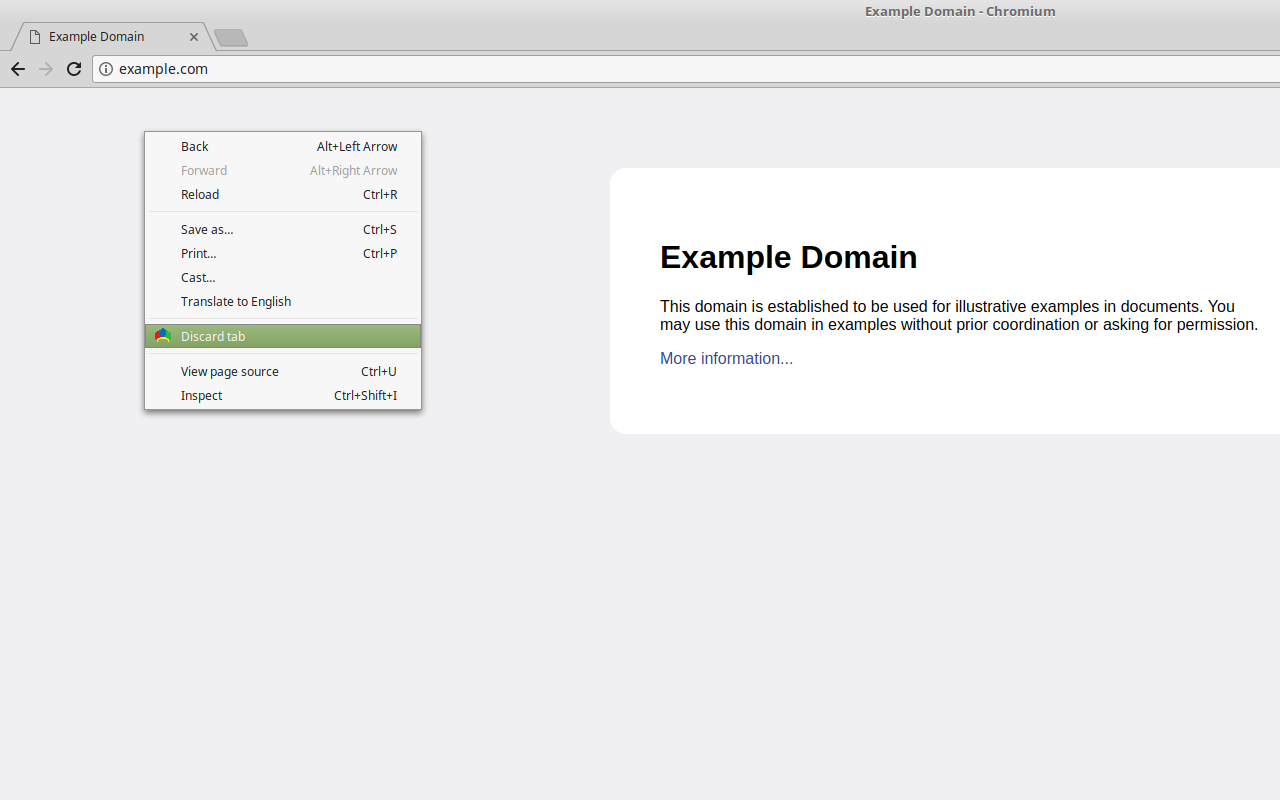The image size is (1280, 800).
Task: Choose Print... from the context menu
Action: click(x=283, y=253)
